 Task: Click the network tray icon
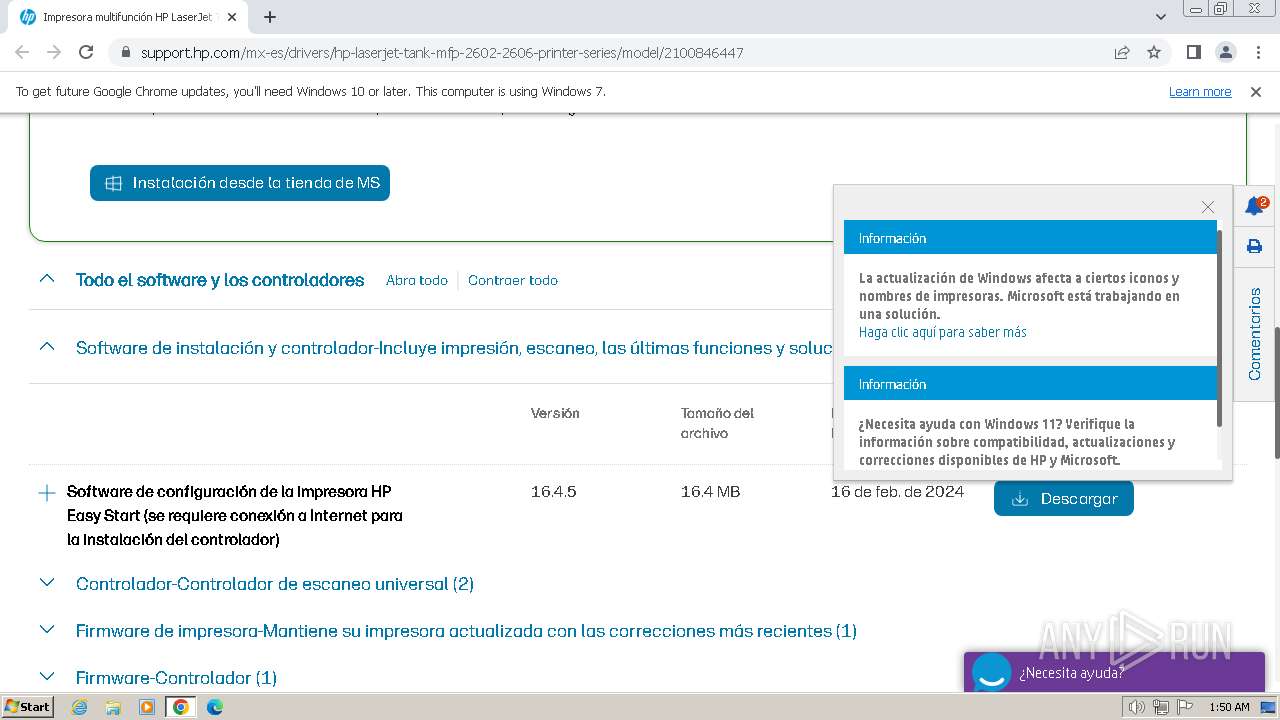pyautogui.click(x=1160, y=707)
